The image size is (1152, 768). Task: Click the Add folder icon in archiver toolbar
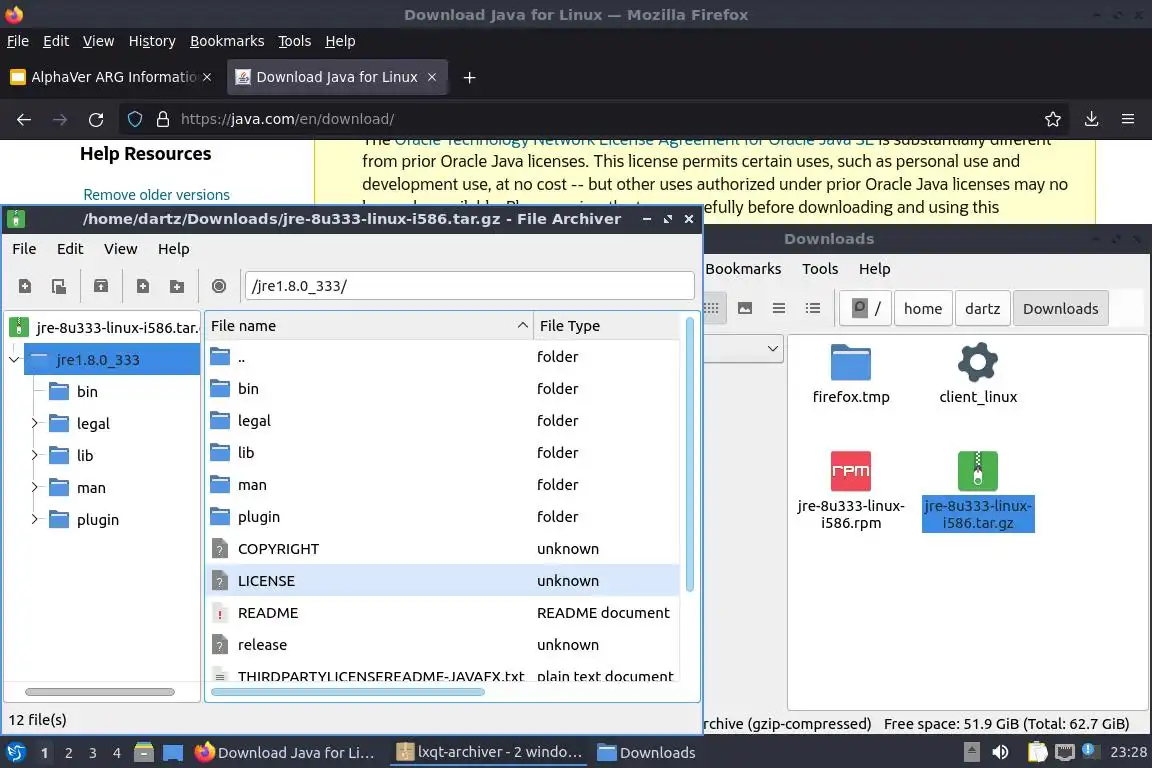coord(176,286)
